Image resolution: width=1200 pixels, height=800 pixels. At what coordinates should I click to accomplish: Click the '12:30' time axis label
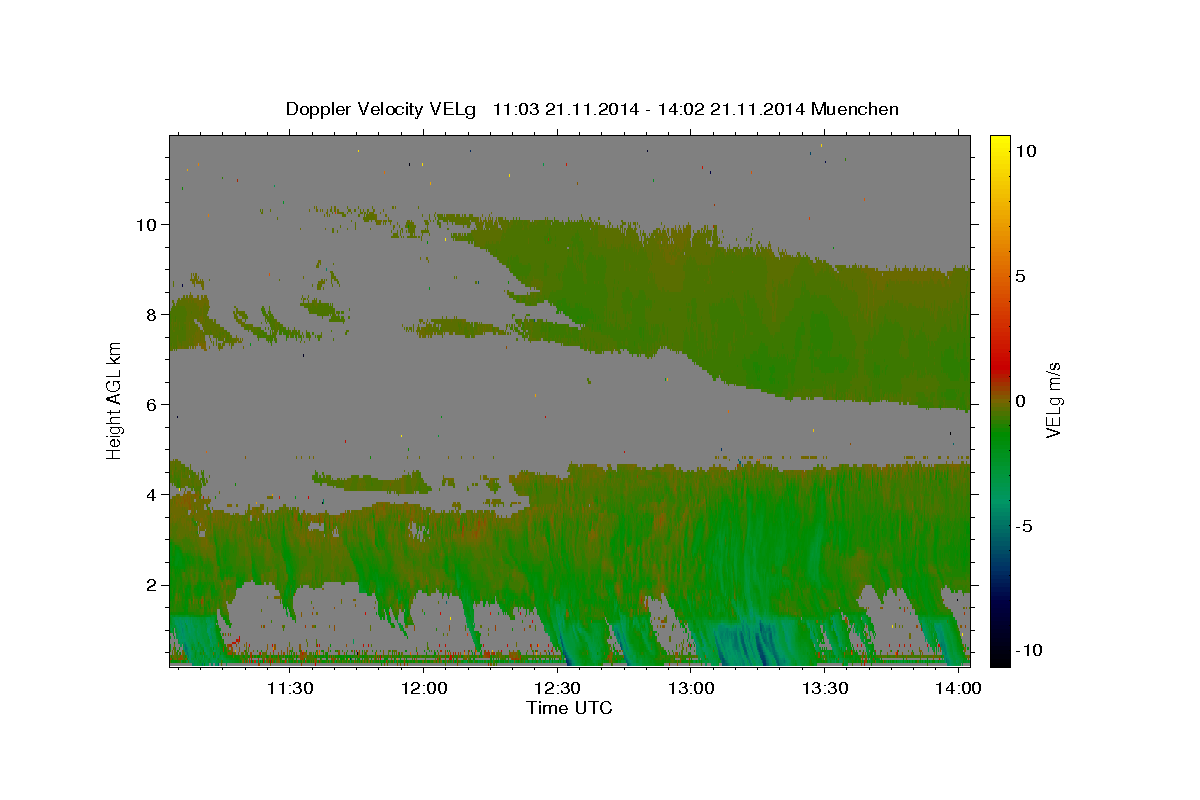[558, 689]
